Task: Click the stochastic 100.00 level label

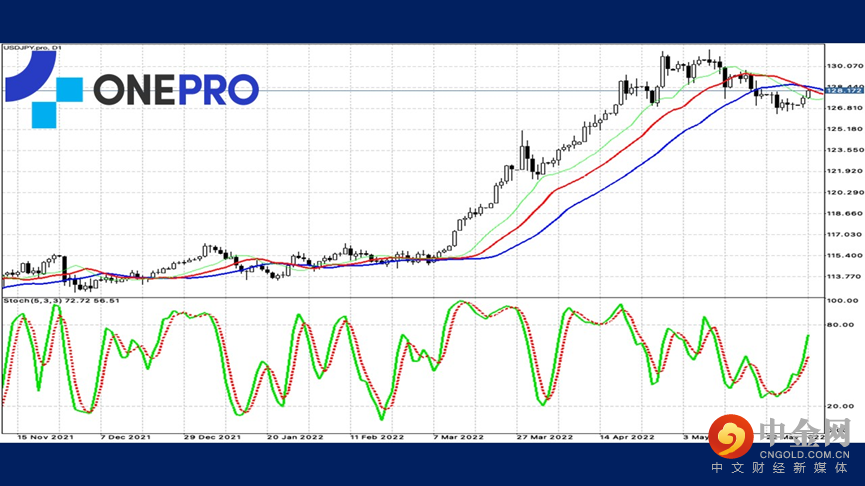Action: [842, 301]
